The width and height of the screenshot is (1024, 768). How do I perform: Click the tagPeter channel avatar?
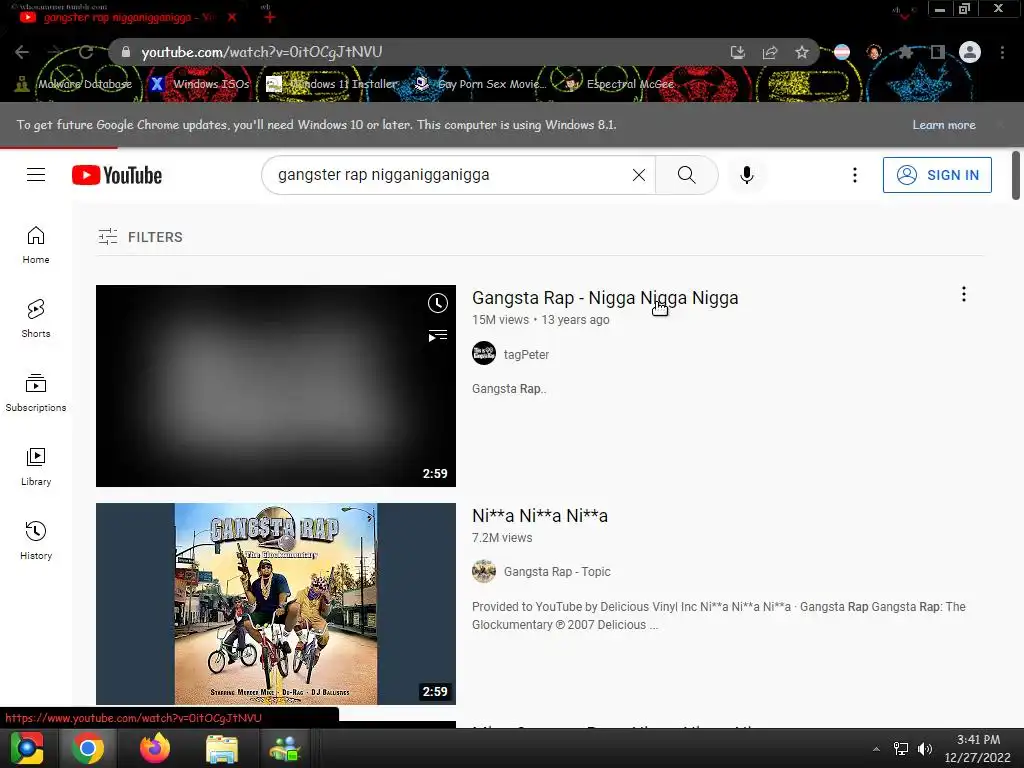(x=484, y=353)
